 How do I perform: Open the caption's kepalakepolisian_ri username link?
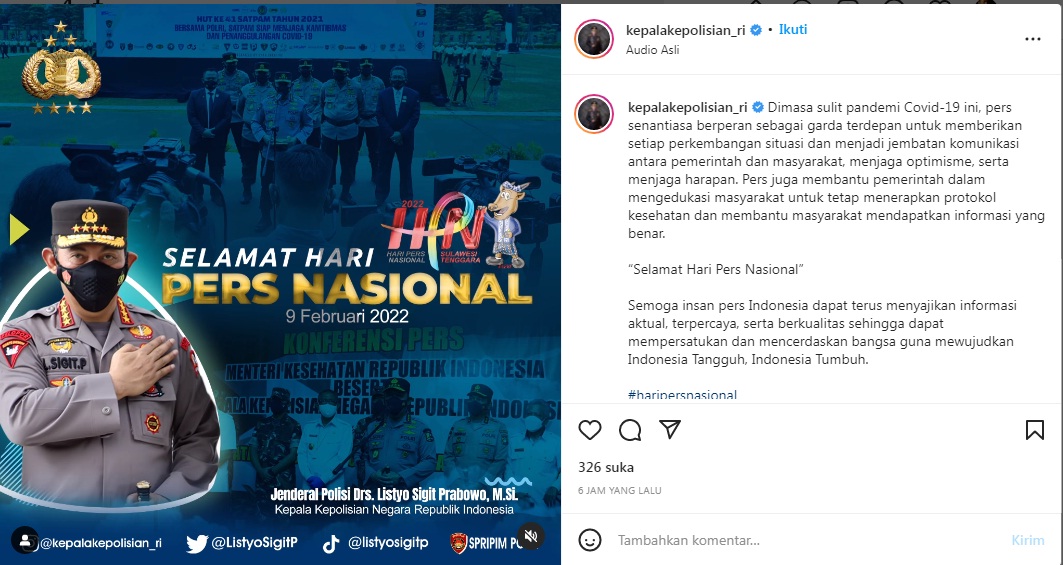pos(687,107)
